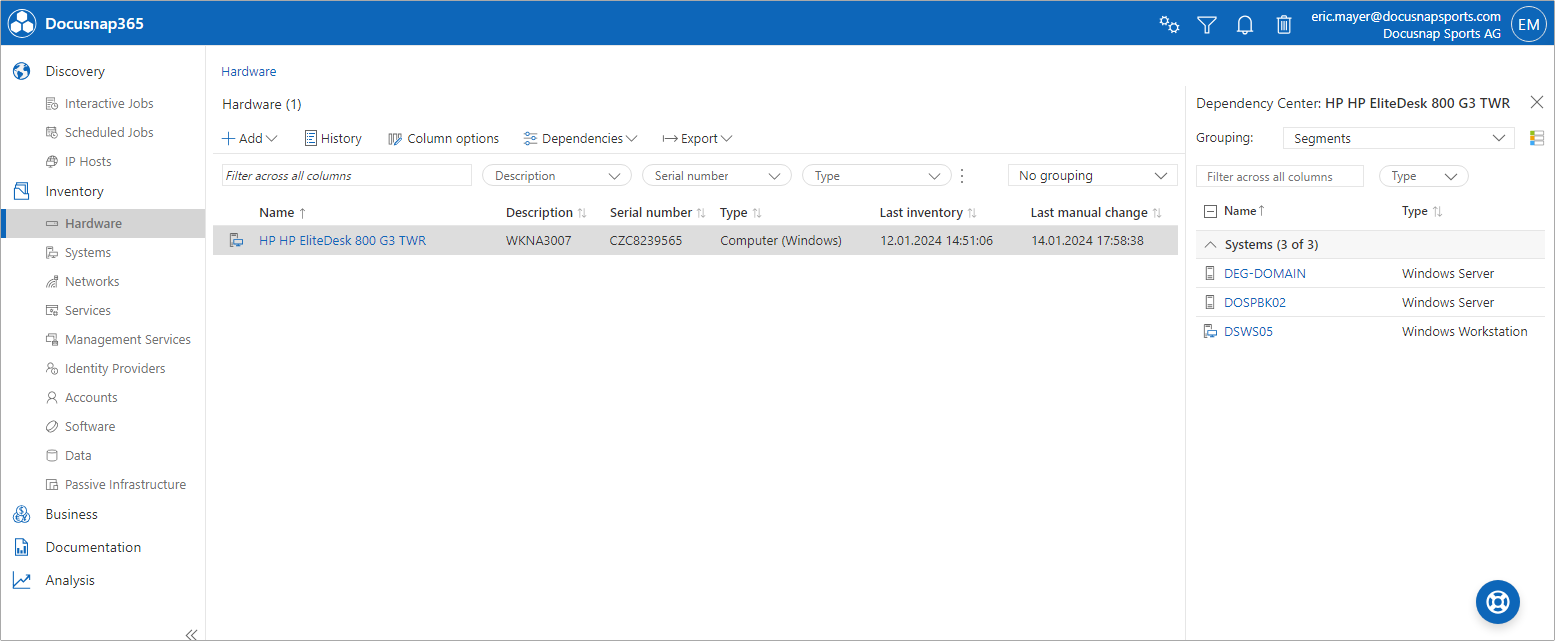
Task: Open the No grouping dropdown
Action: (1092, 176)
